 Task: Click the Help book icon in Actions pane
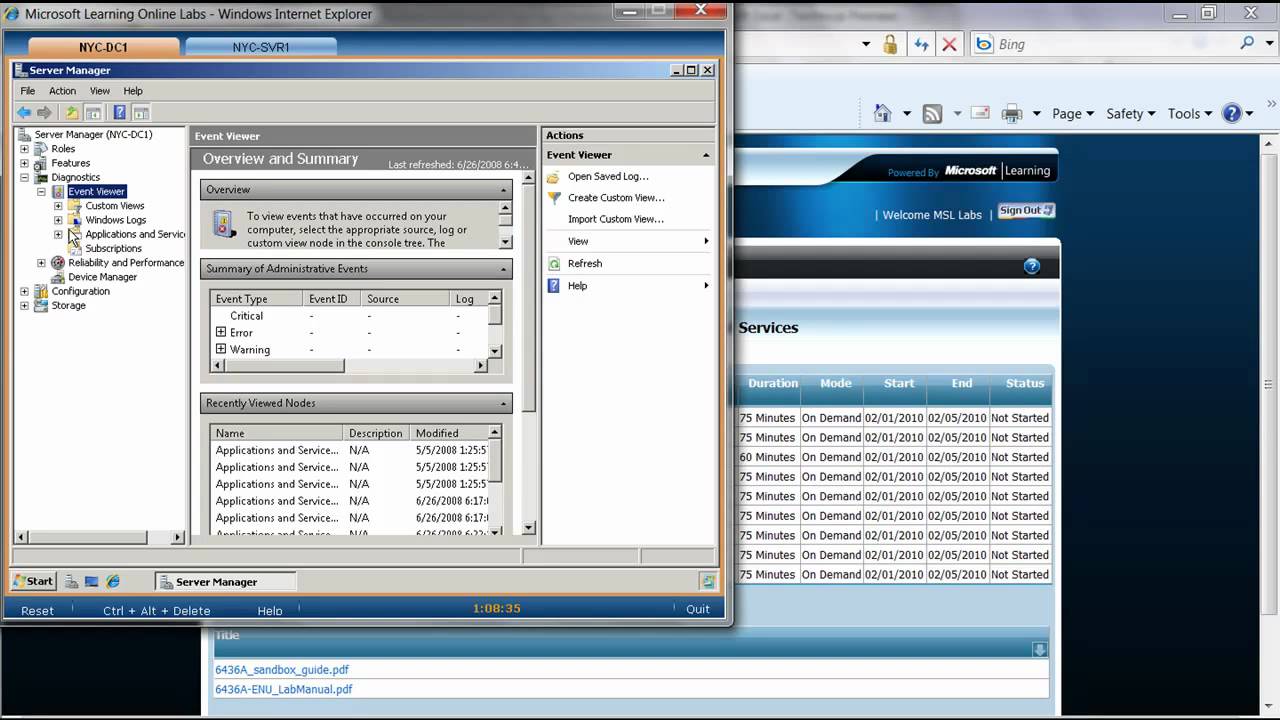point(554,286)
